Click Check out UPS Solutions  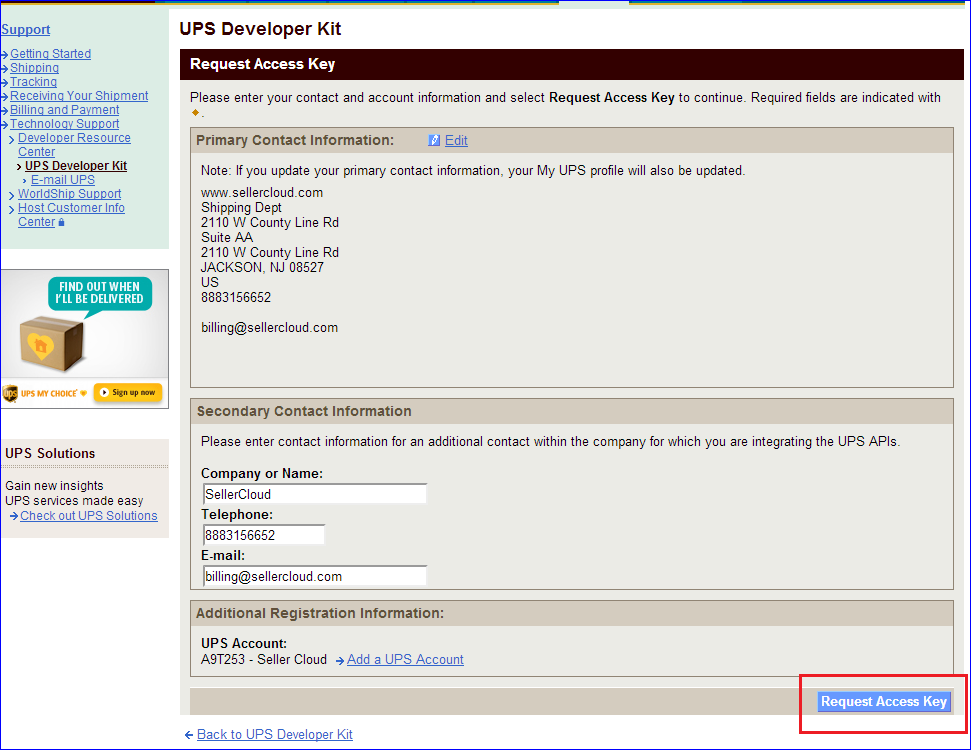[x=89, y=516]
